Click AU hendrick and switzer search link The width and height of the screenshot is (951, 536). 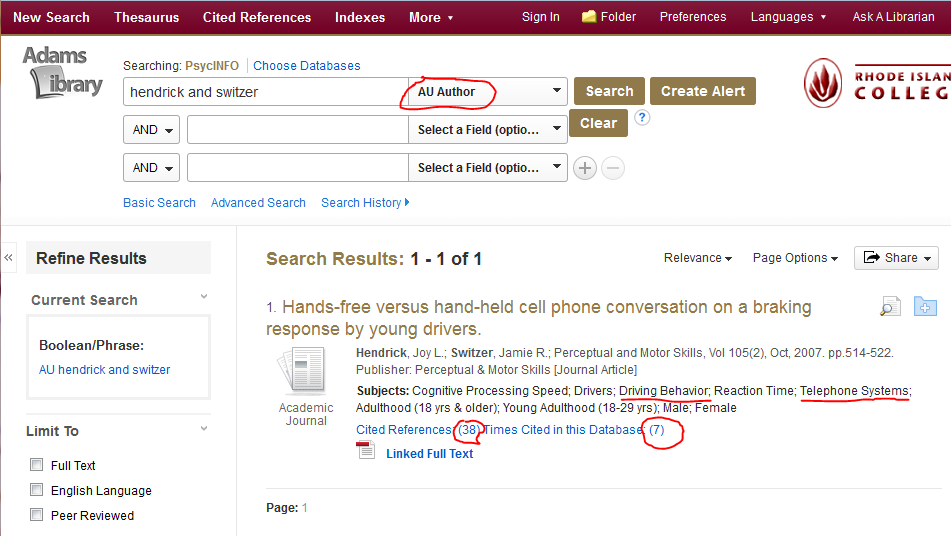[x=104, y=370]
